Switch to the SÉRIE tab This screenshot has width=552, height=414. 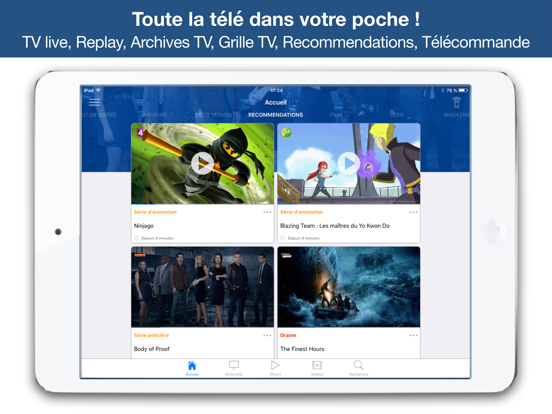point(397,115)
